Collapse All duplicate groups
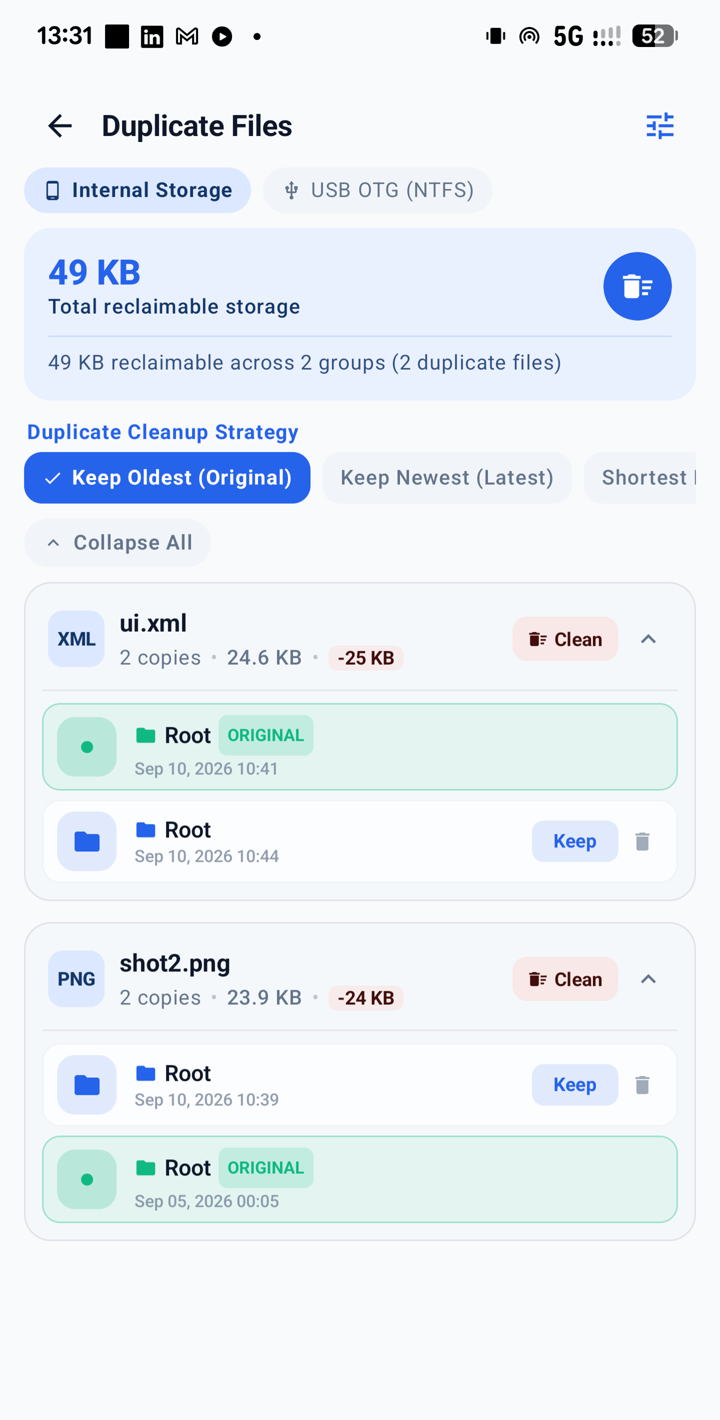Viewport: 720px width, 1420px height. coord(118,543)
